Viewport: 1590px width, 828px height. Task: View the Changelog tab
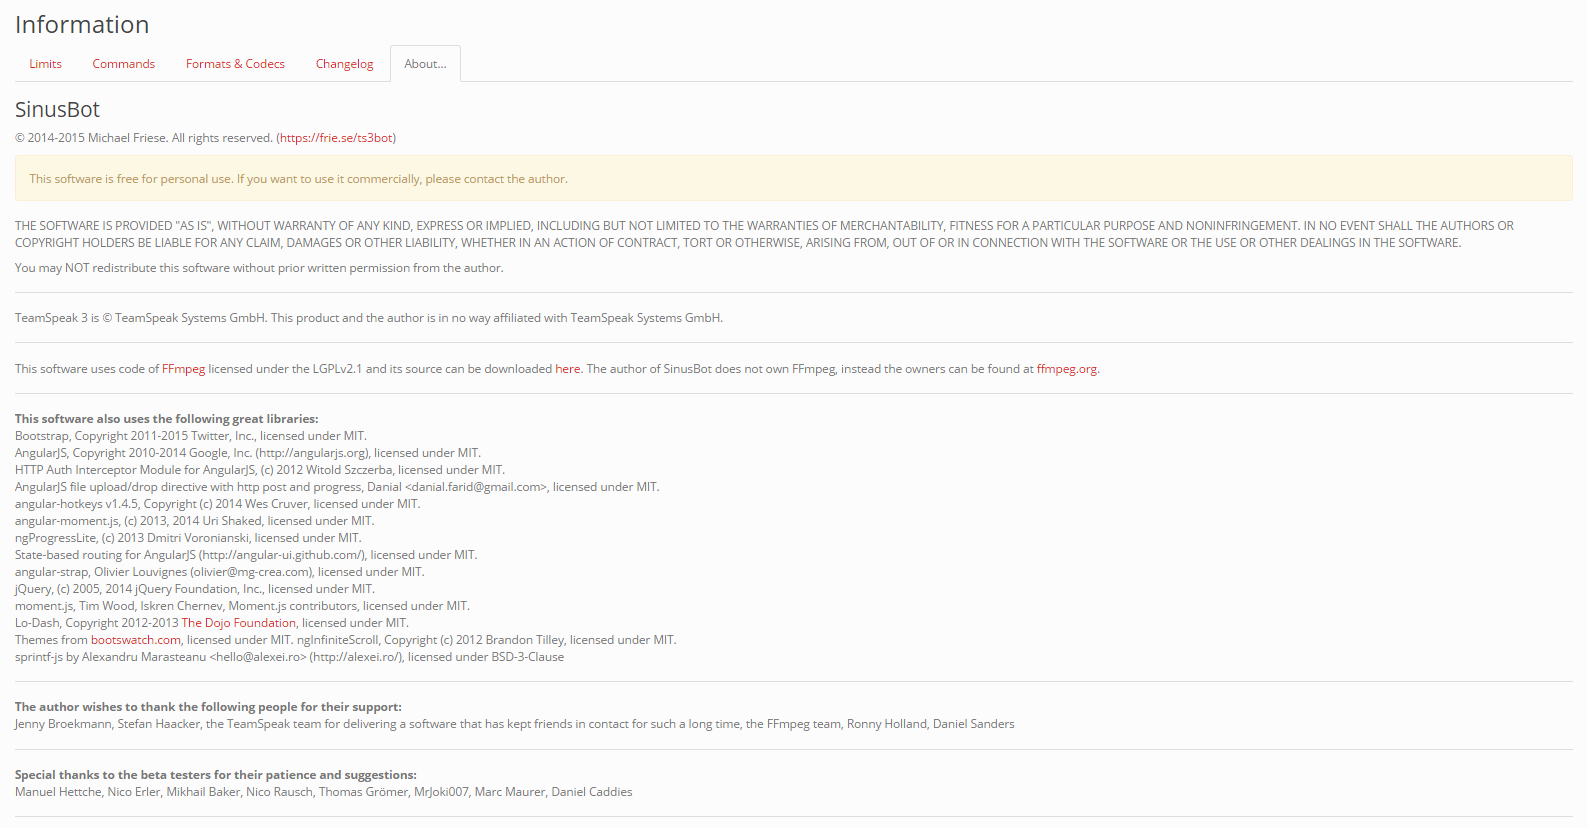pos(344,64)
